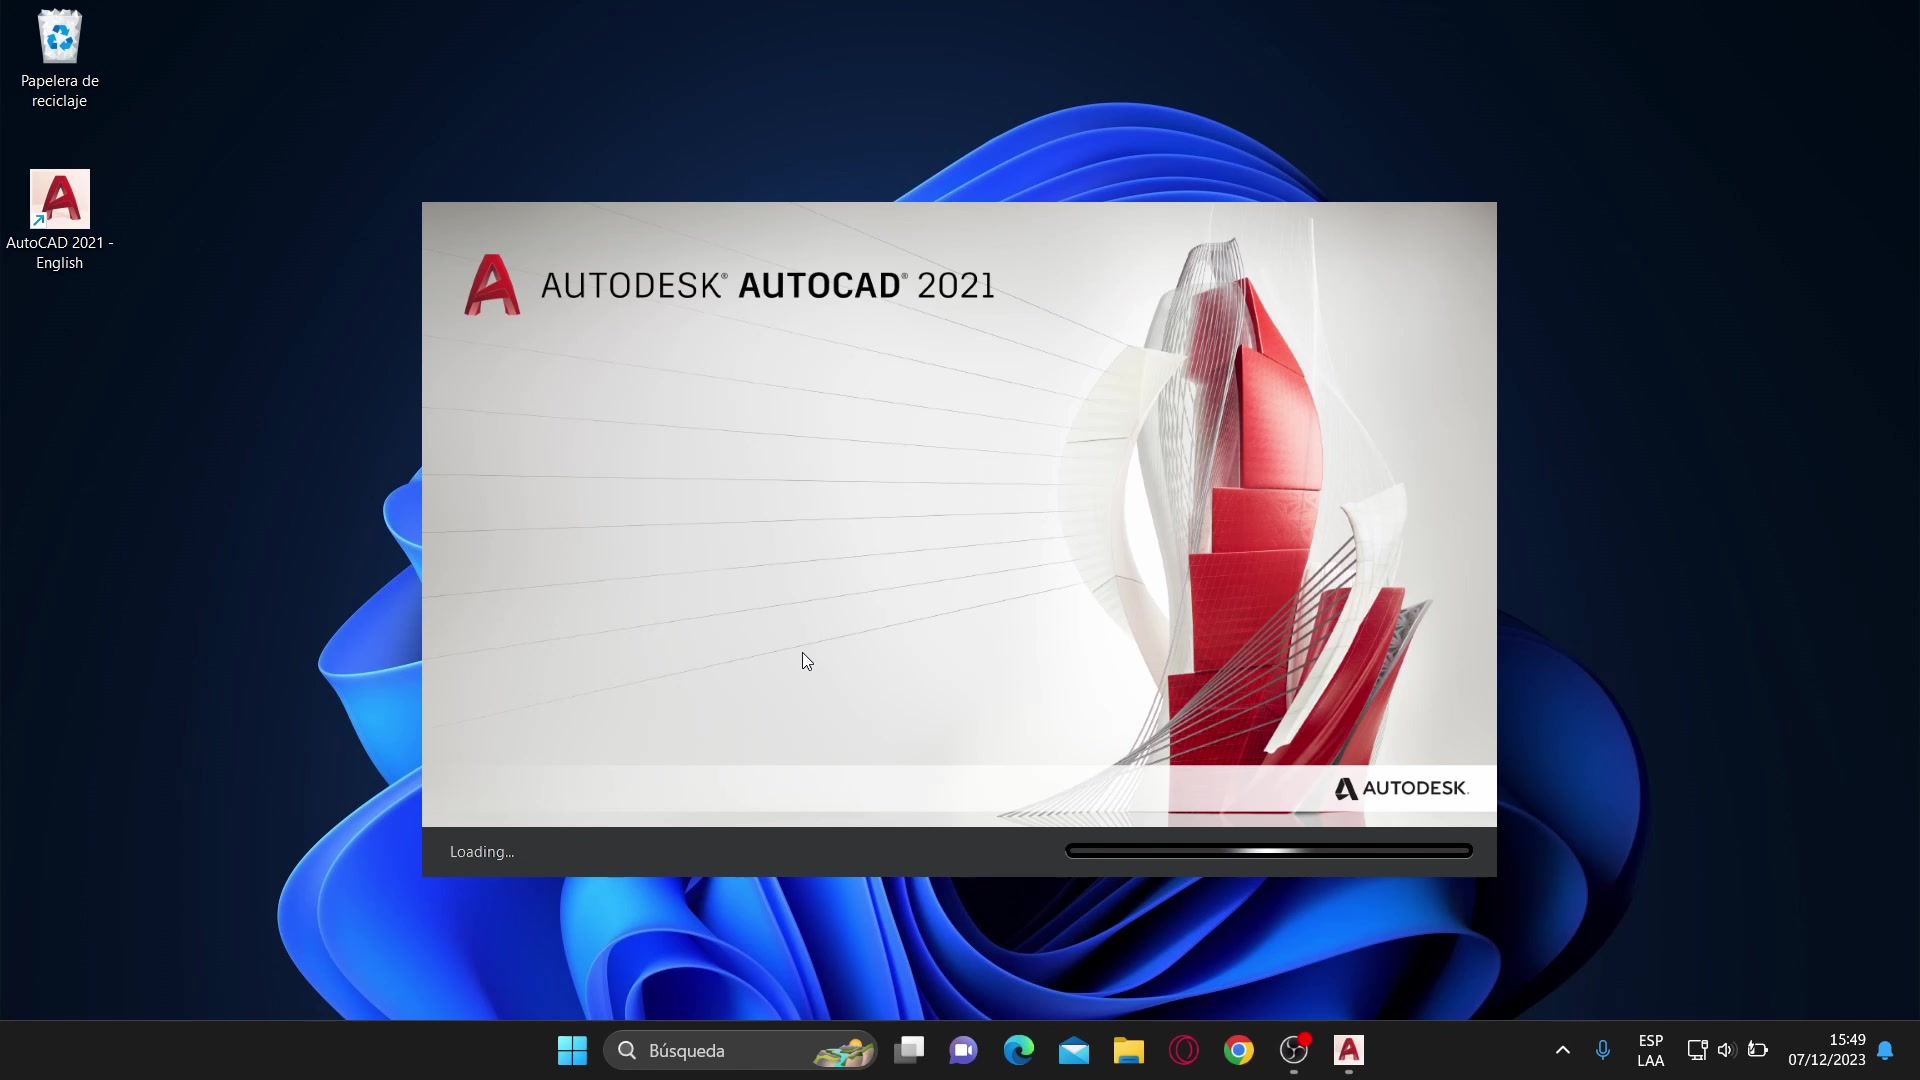Expand the hidden system tray icons chevron
This screenshot has height=1080, width=1920.
coord(1563,1050)
